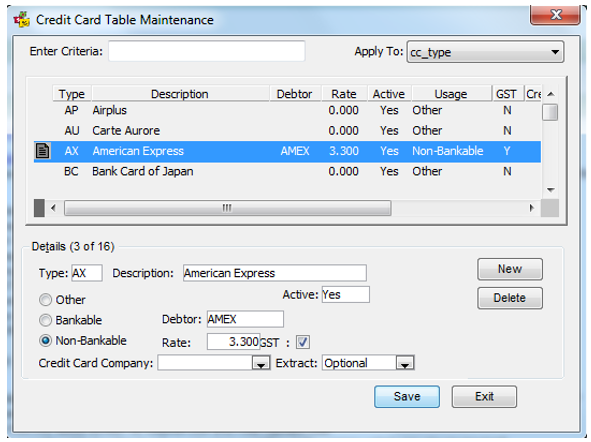Viewport: 591px width, 442px height.
Task: Sort by the Description column header
Action: [180, 94]
